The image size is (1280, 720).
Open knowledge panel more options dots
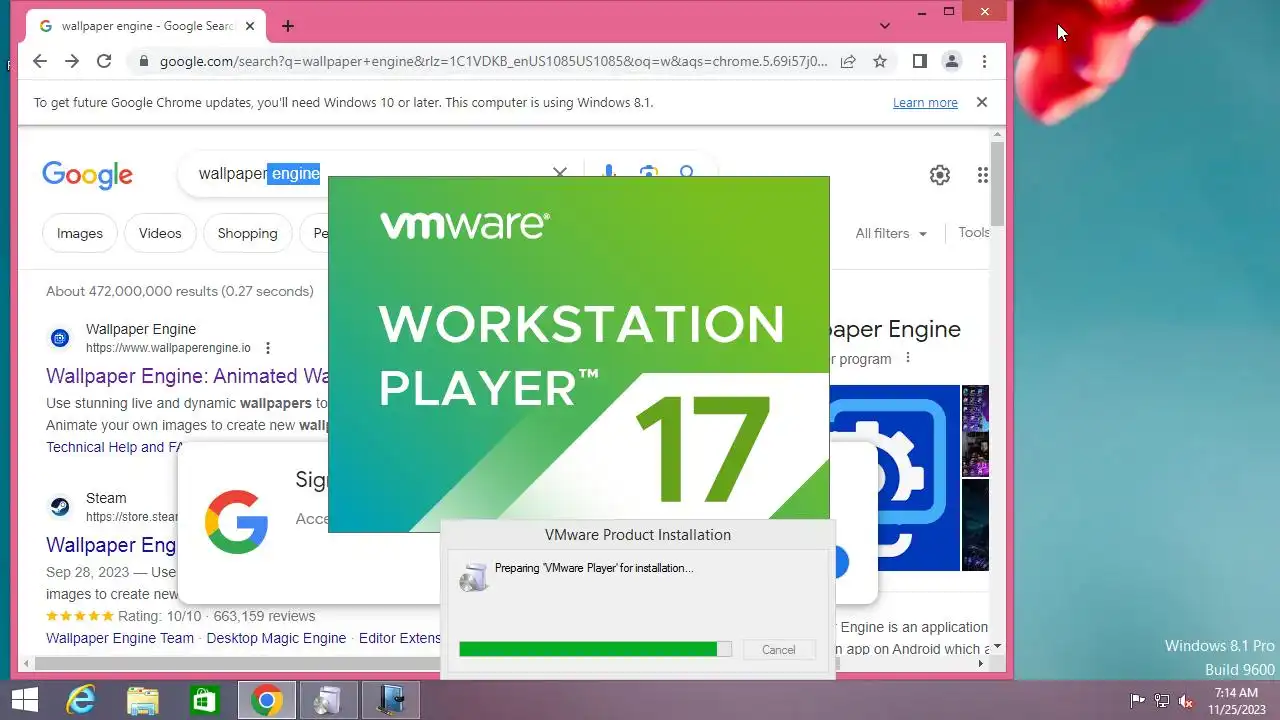pyautogui.click(x=908, y=358)
